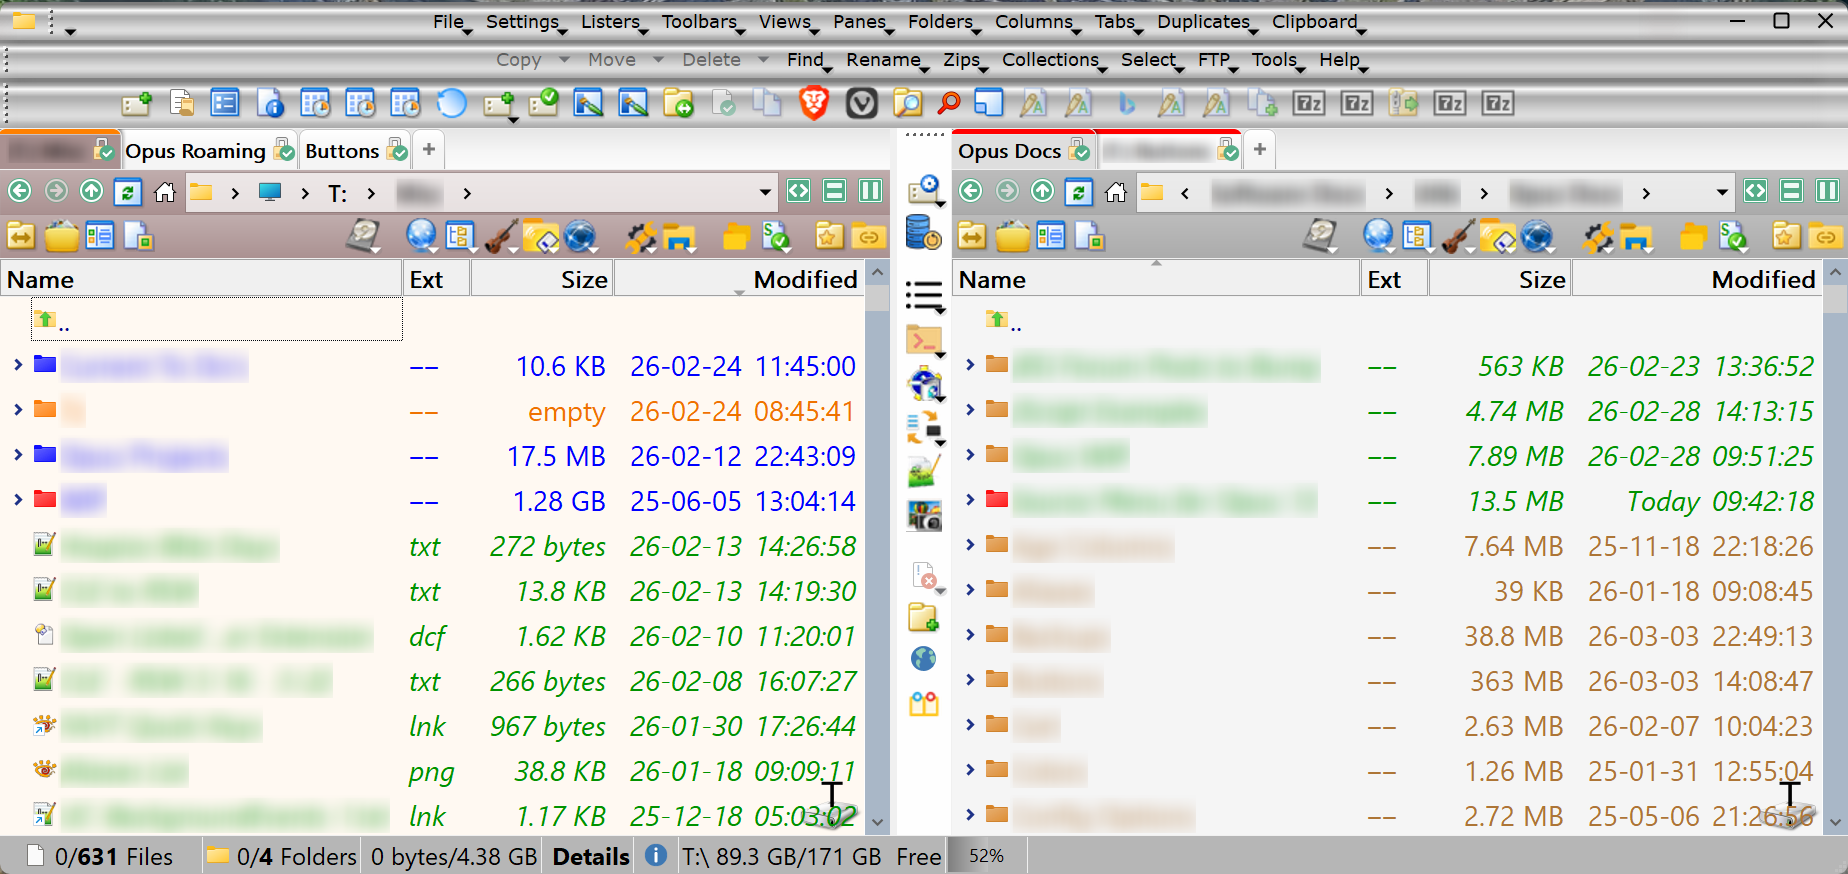Click the red magnifier search icon
Viewport: 1848px width, 874px height.
(949, 103)
